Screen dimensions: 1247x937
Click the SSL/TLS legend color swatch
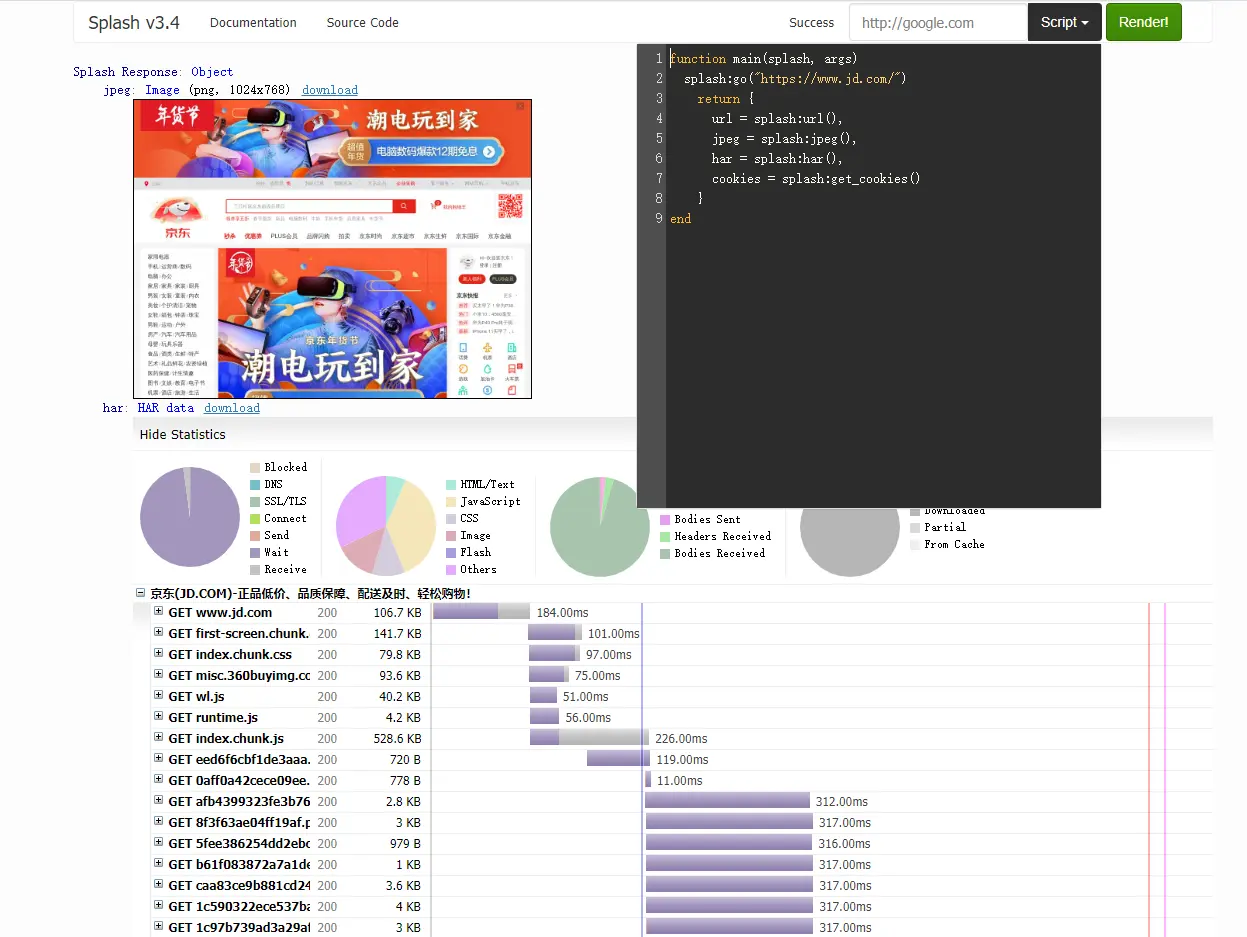coord(255,501)
